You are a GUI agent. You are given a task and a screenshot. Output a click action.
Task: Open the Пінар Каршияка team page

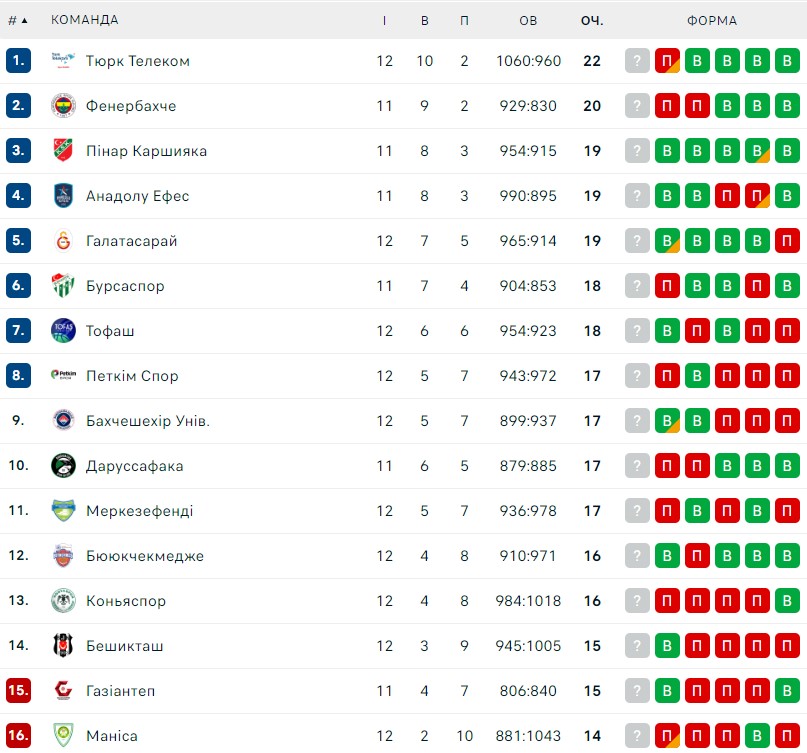(146, 151)
